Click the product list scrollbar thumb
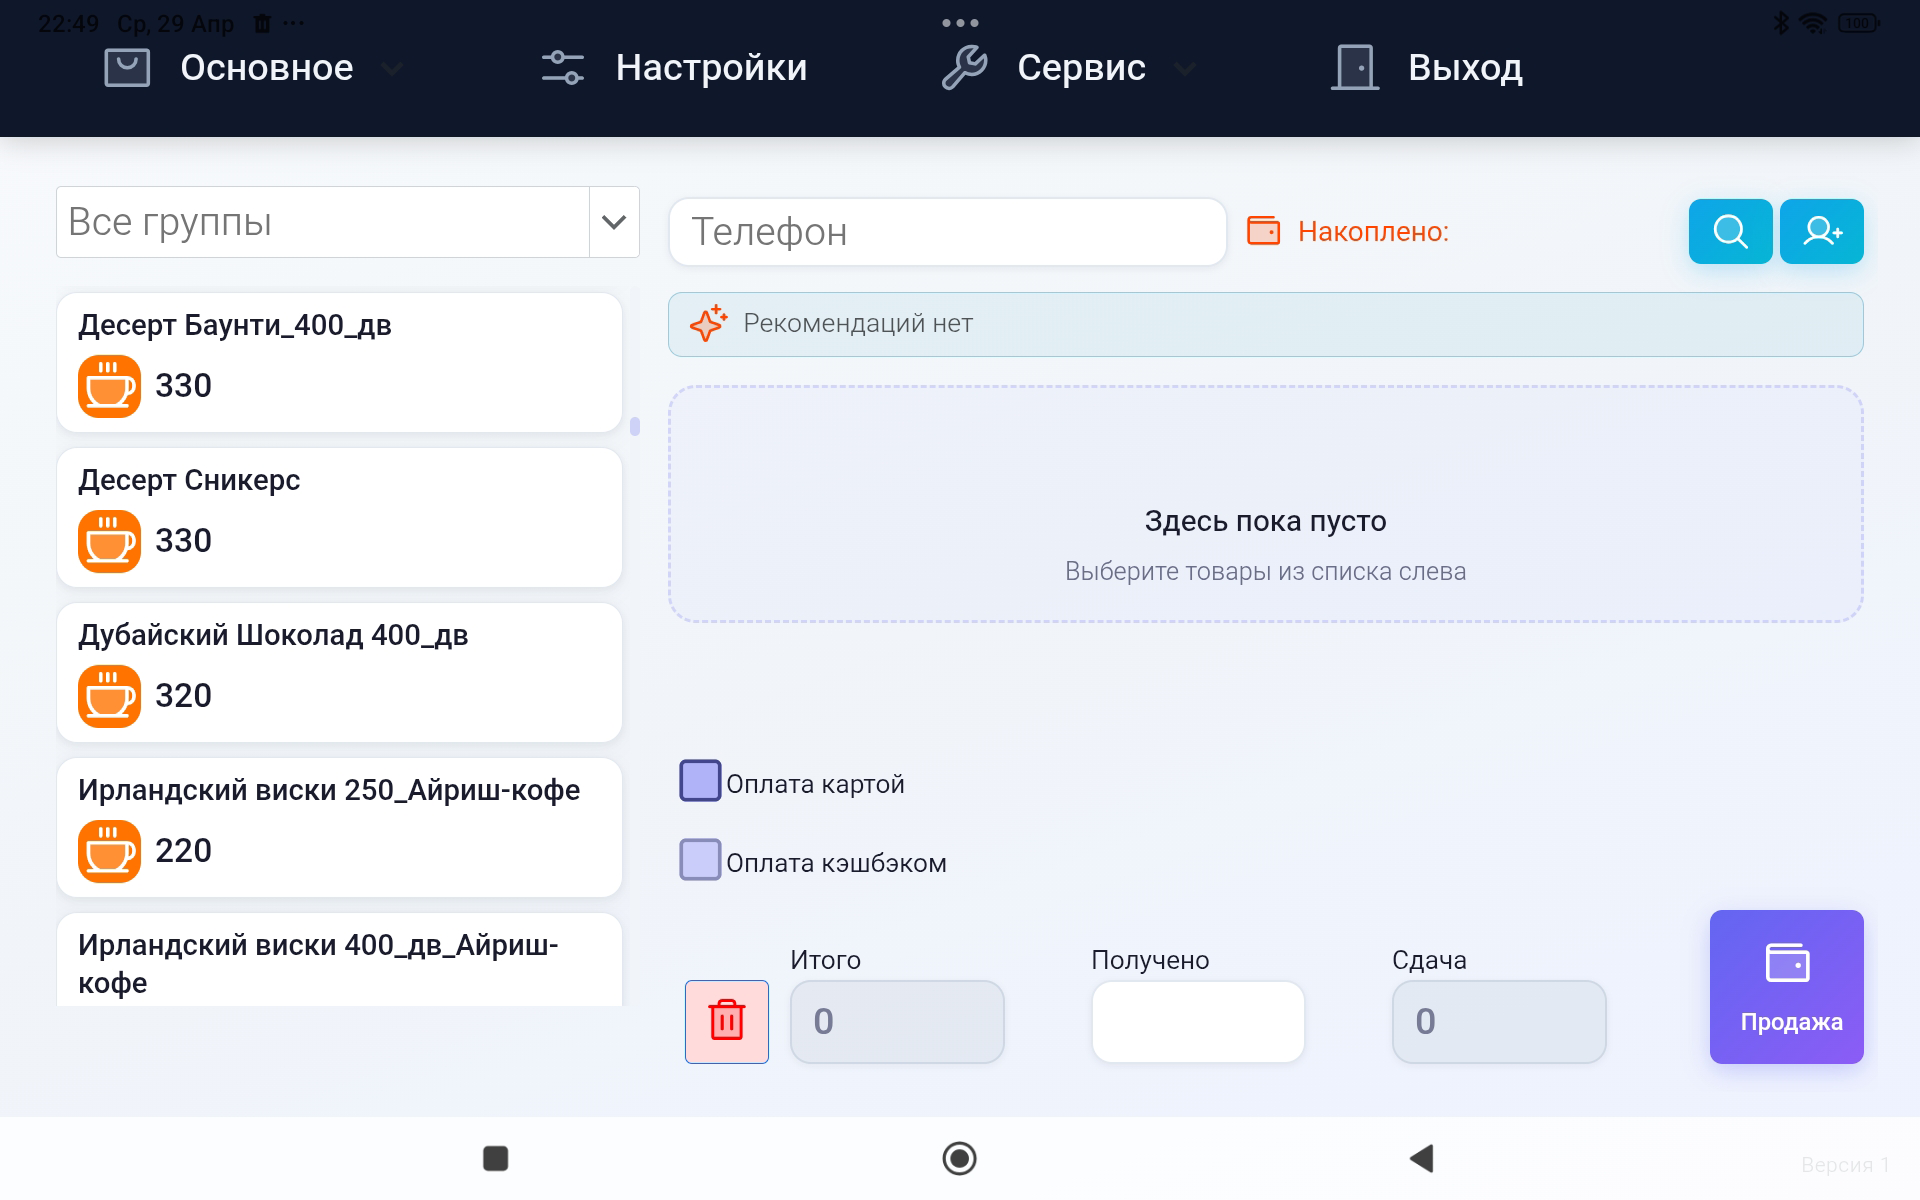The width and height of the screenshot is (1920, 1200). [x=635, y=427]
